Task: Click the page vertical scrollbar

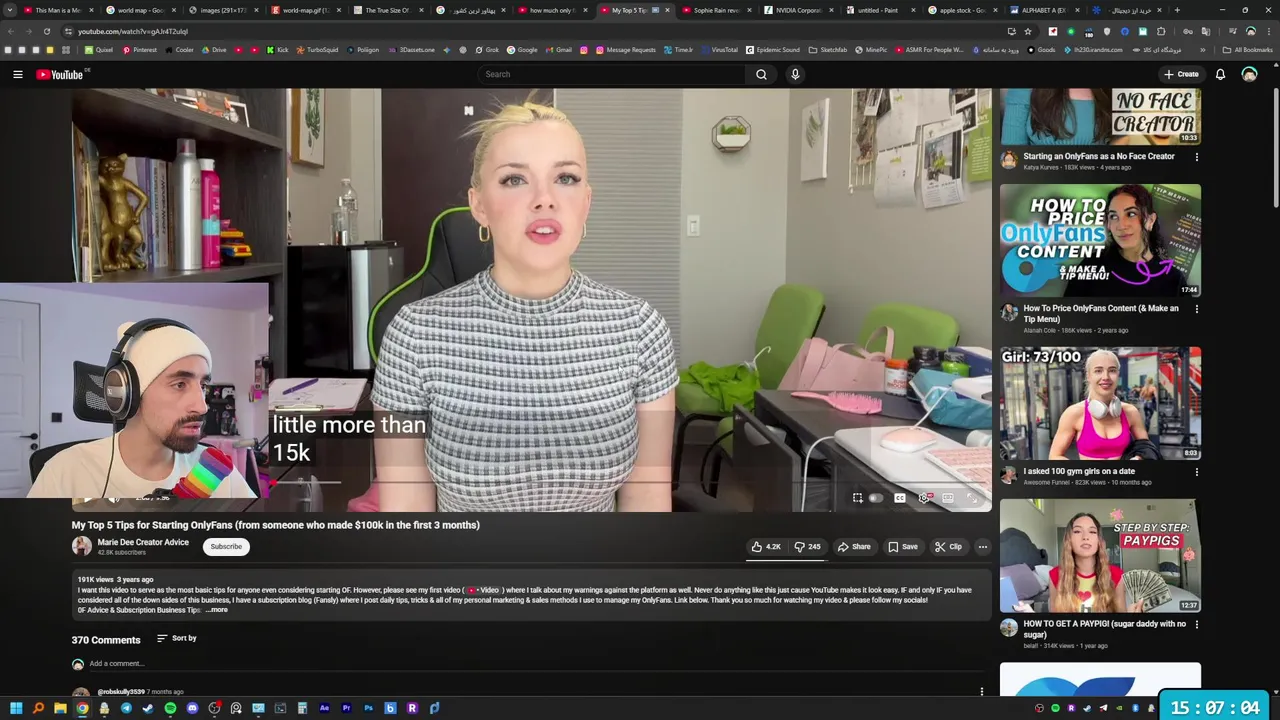Action: coord(1275,147)
